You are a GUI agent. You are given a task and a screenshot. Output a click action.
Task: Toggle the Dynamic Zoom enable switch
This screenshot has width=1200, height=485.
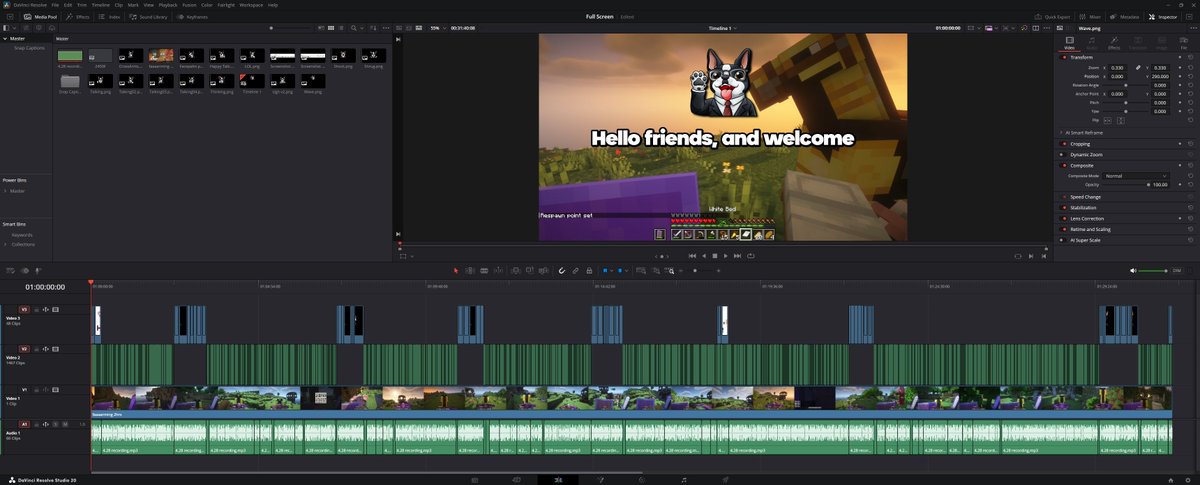point(1064,155)
